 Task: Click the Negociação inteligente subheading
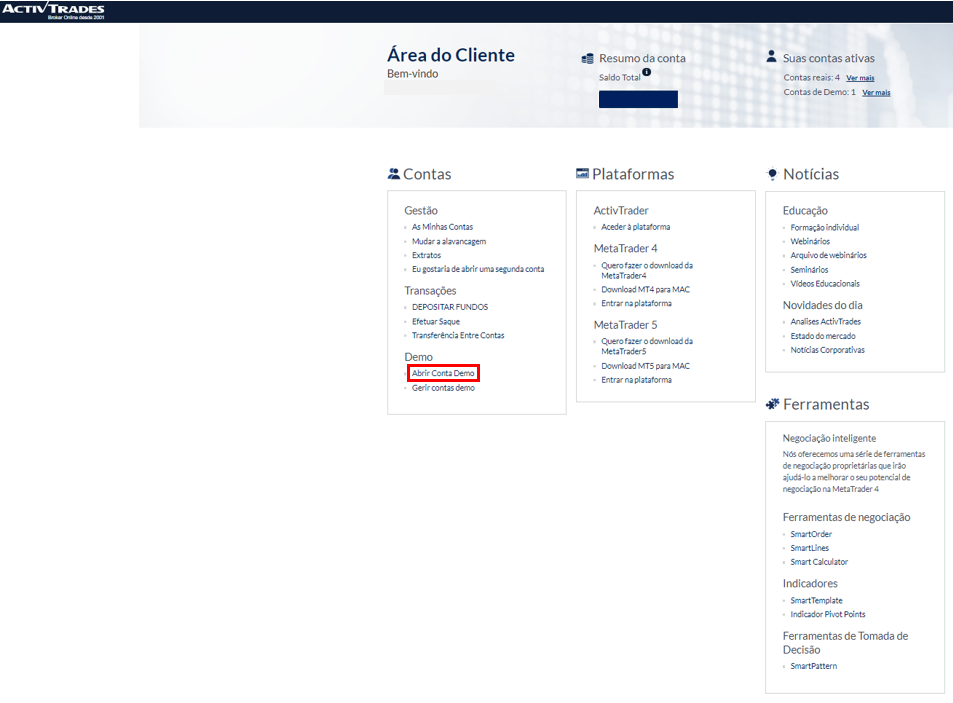(x=830, y=439)
